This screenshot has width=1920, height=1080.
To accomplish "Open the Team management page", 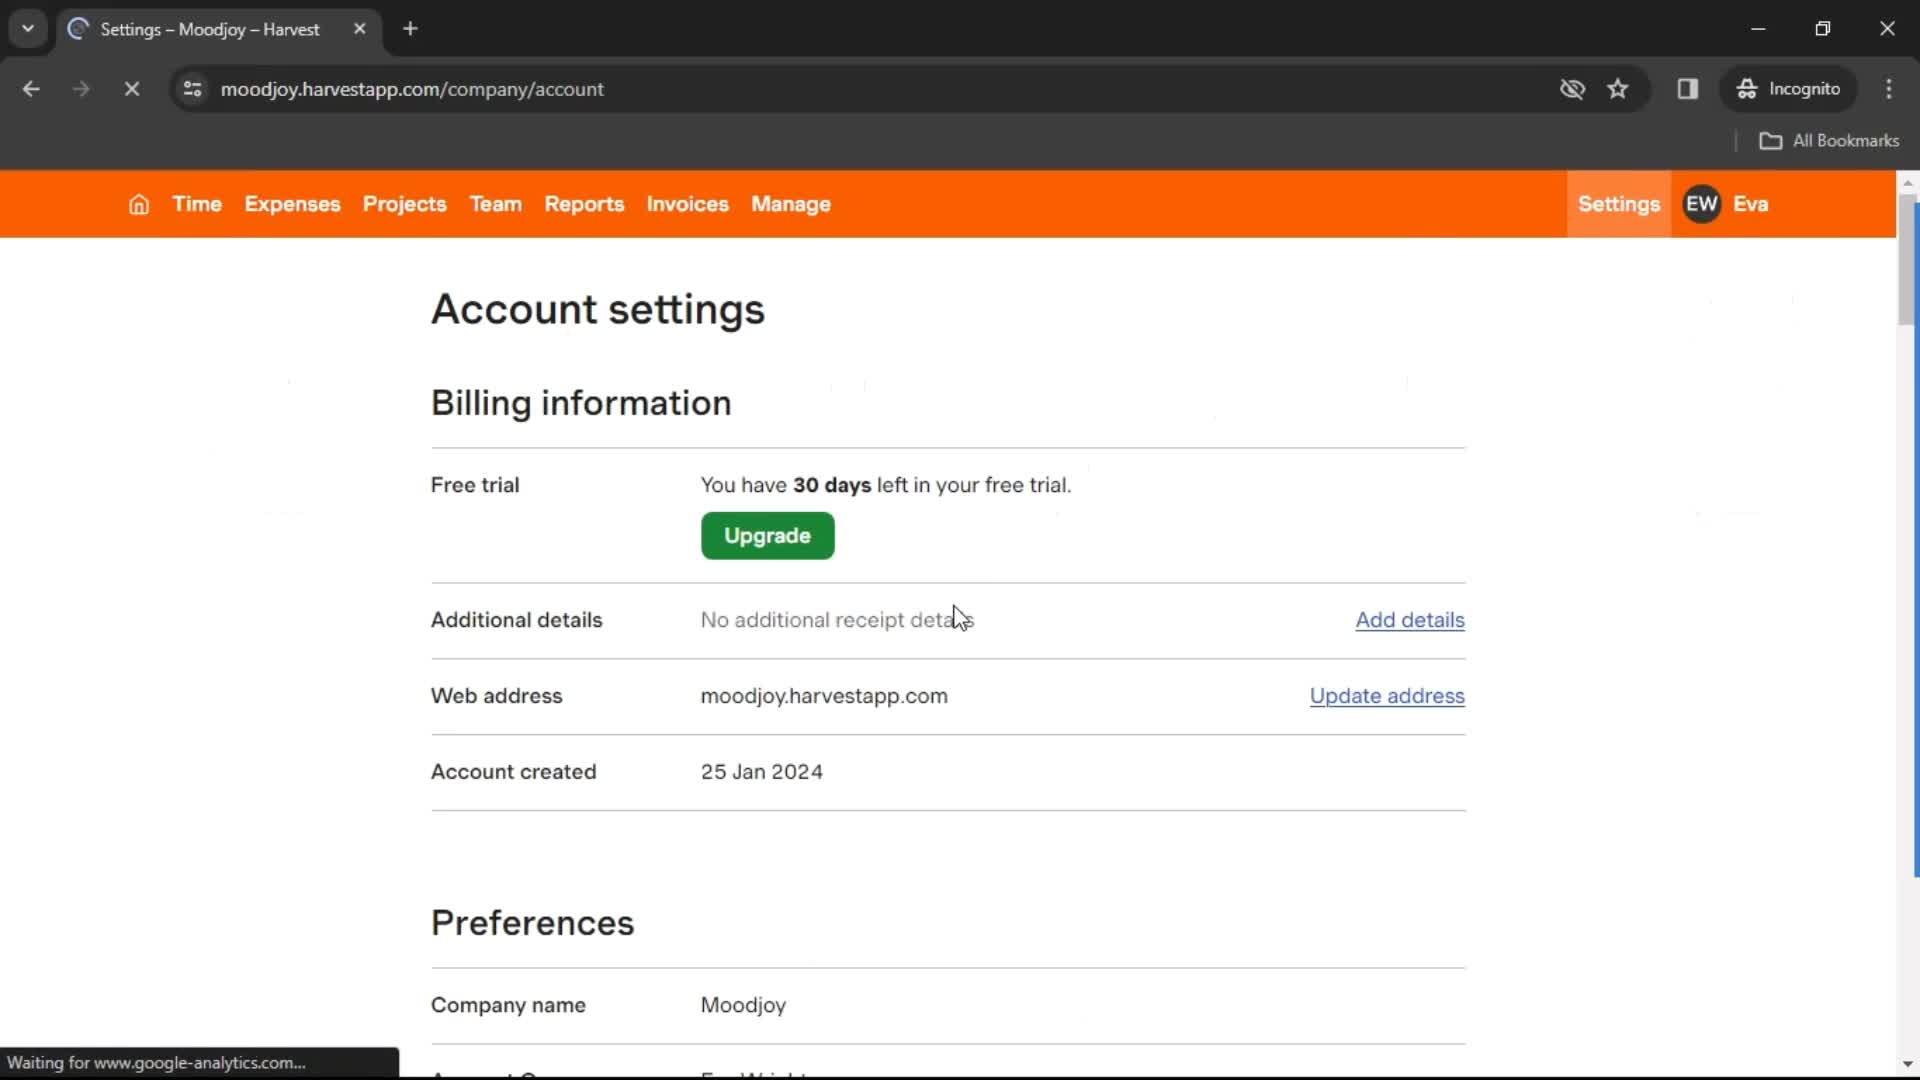I will 496,204.
